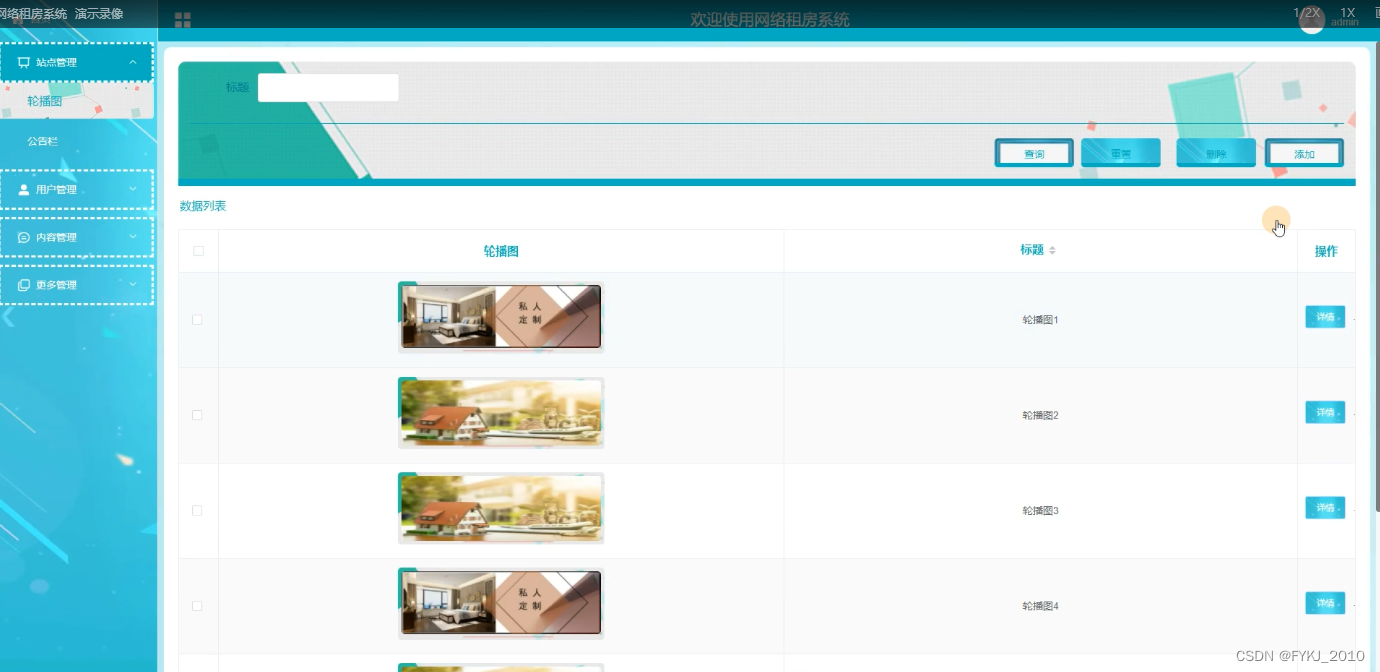Open the 轮播图4 bedroom banner thumbnail
This screenshot has width=1380, height=672.
(501, 604)
